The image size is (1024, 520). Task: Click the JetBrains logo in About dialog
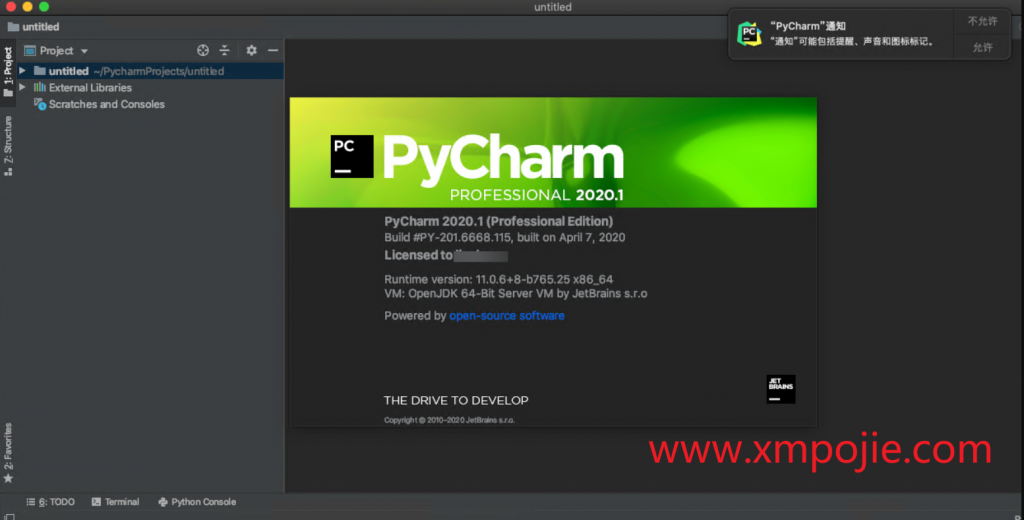pyautogui.click(x=781, y=389)
